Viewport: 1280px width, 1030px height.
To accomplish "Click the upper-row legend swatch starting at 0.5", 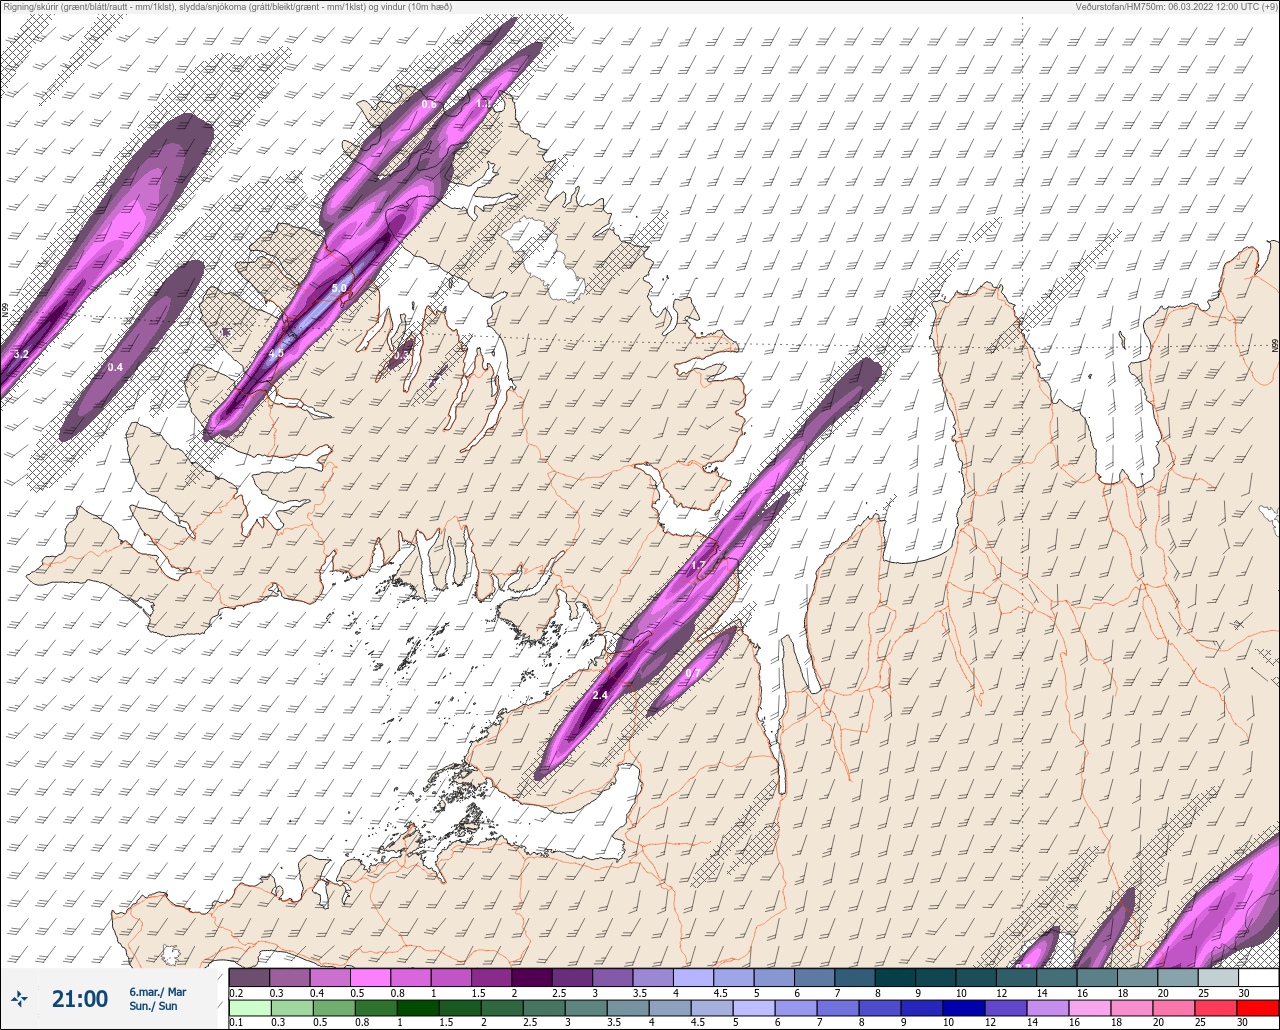I will (370, 977).
